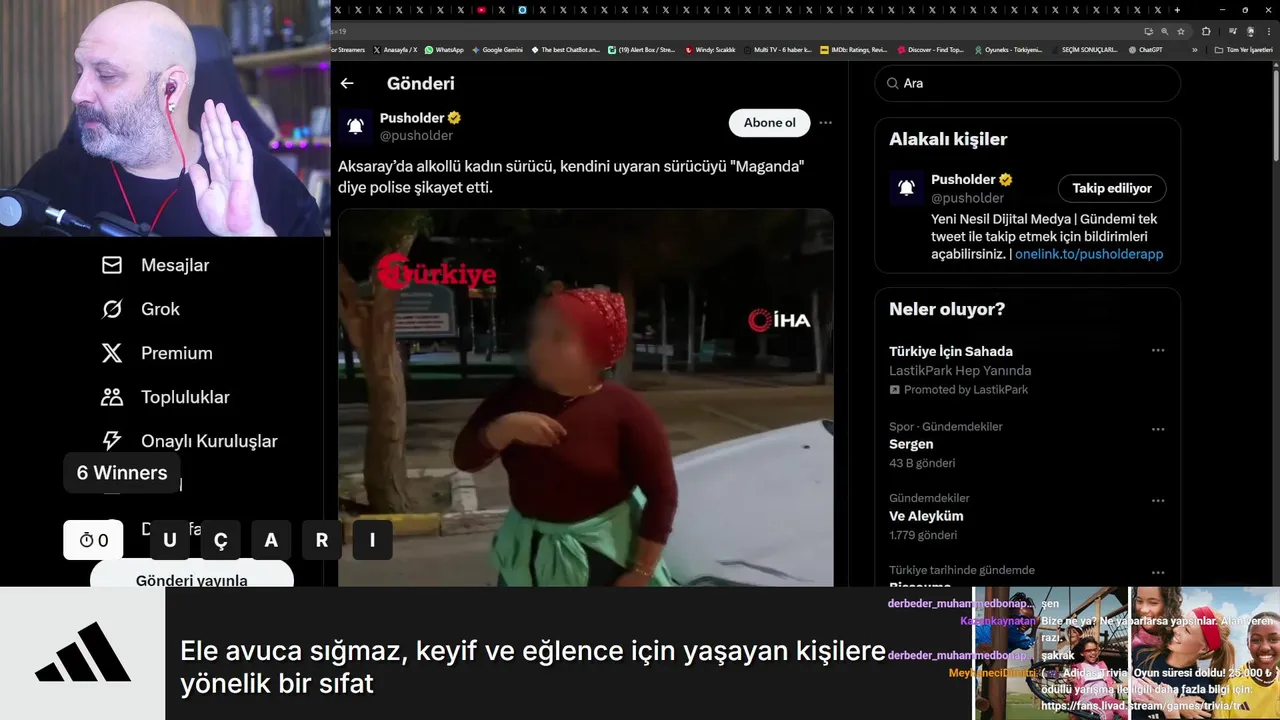
Task: Open the Ve Aleyküm trending topic
Action: click(x=926, y=516)
